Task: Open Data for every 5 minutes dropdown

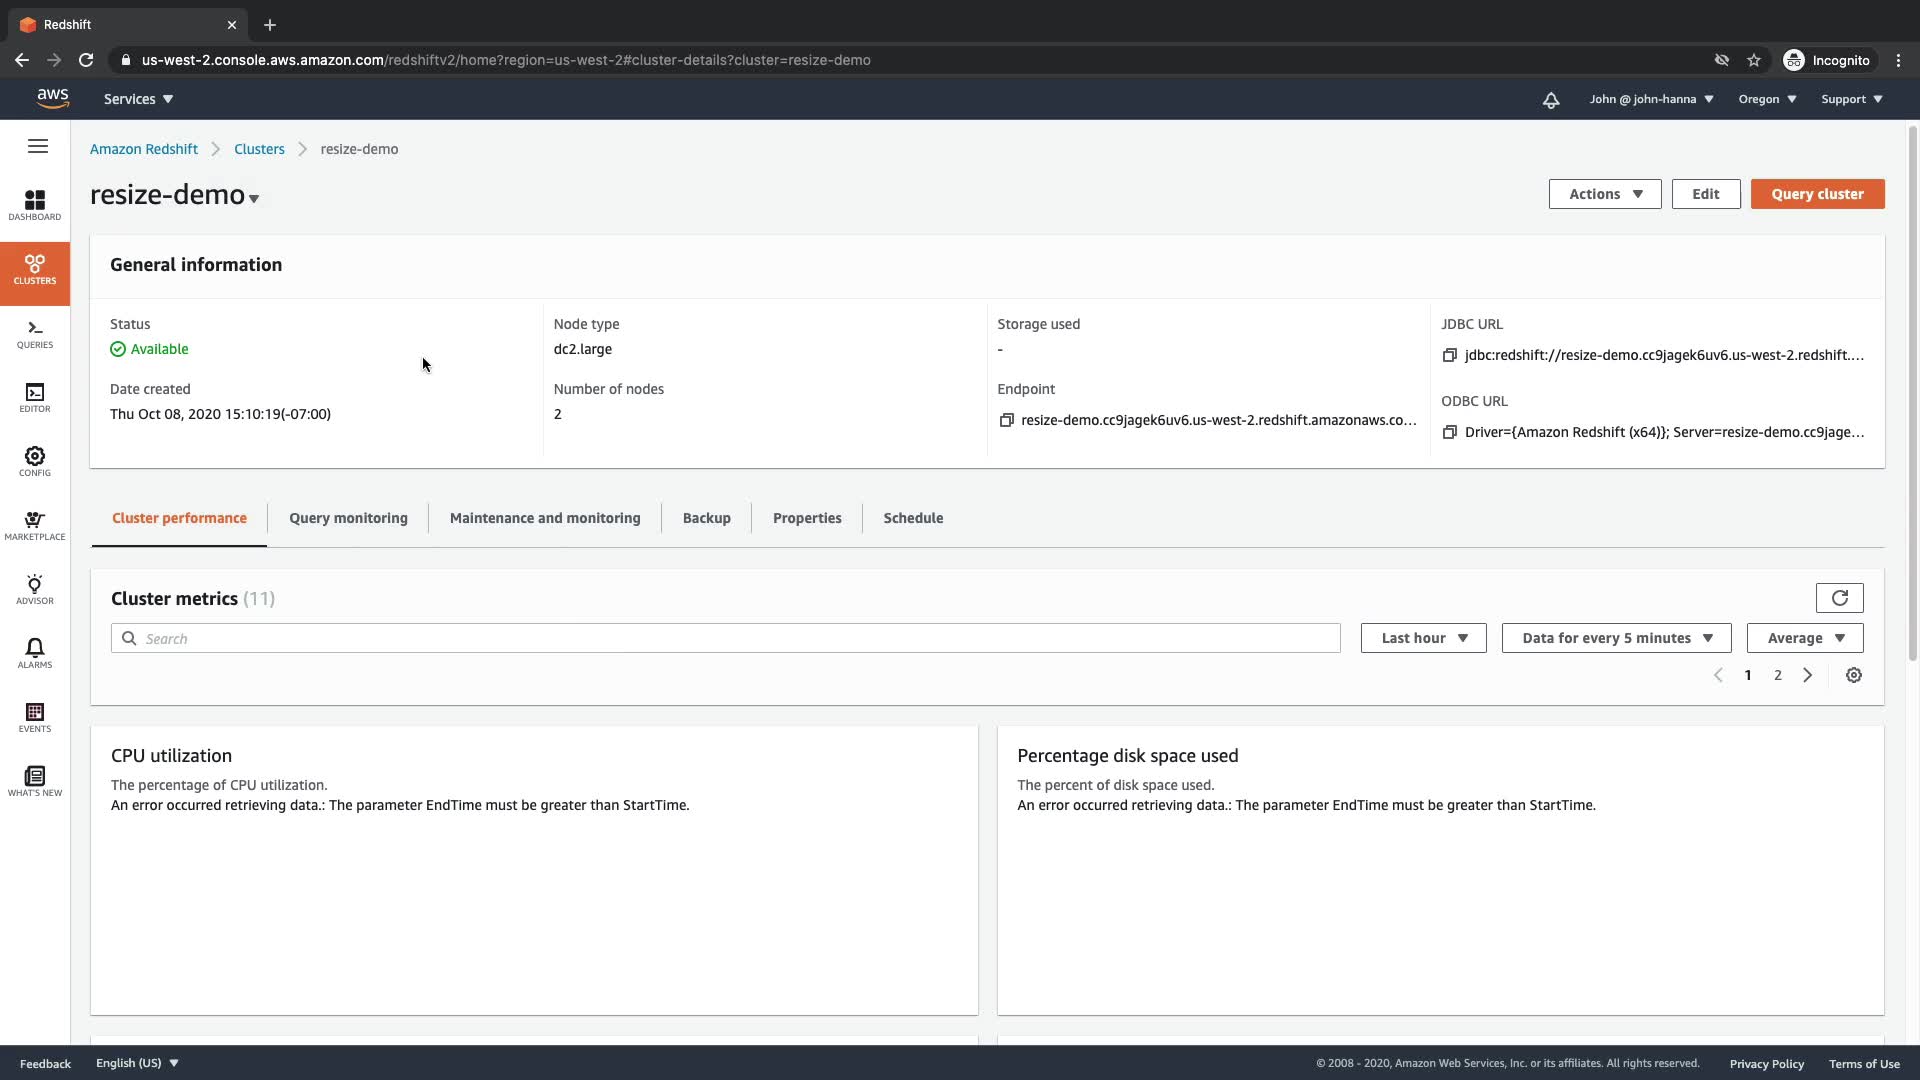Action: click(1616, 638)
